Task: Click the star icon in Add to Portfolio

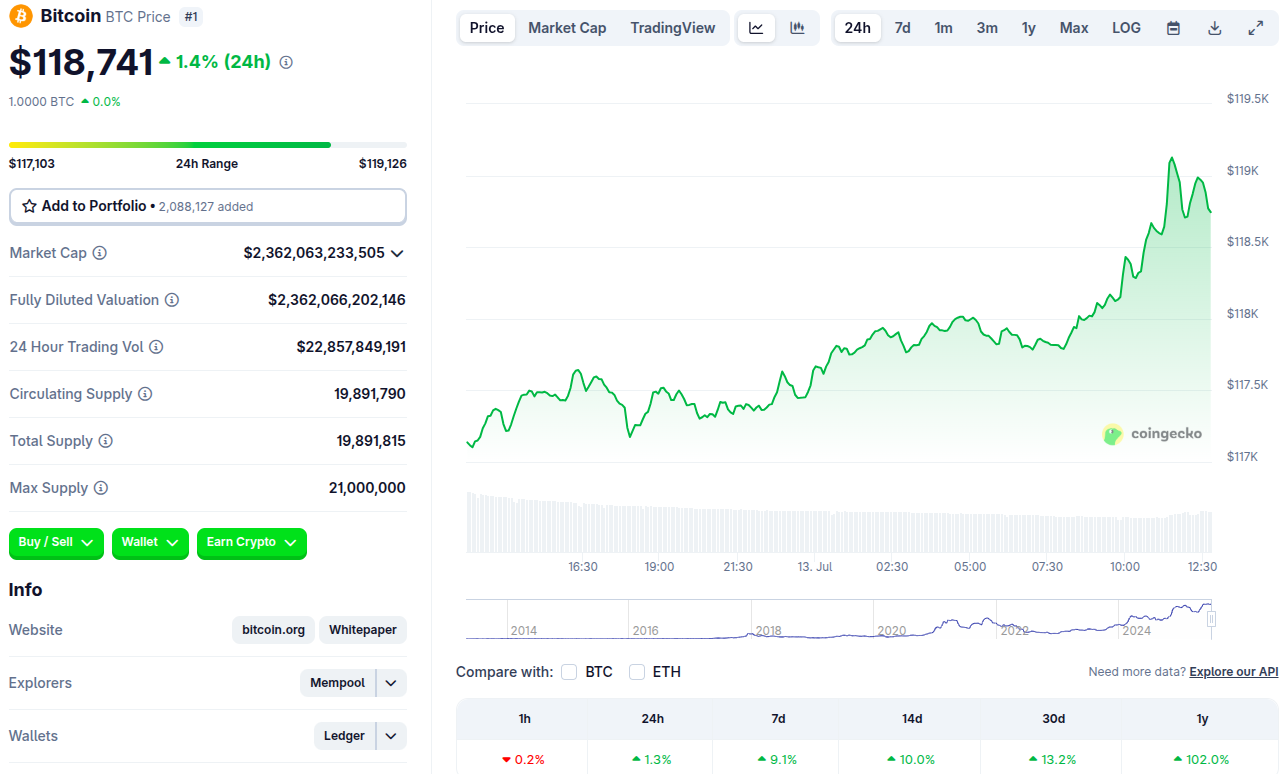Action: [29, 206]
